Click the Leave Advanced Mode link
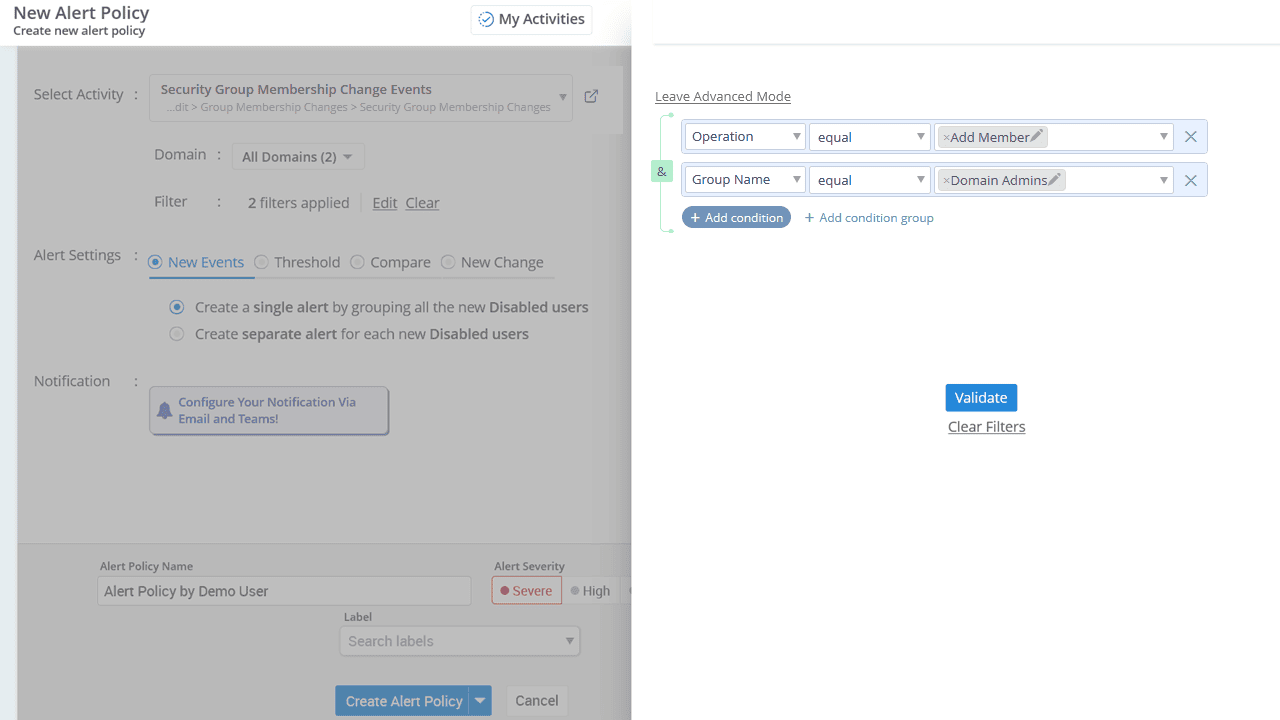This screenshot has width=1280, height=720. click(x=722, y=96)
